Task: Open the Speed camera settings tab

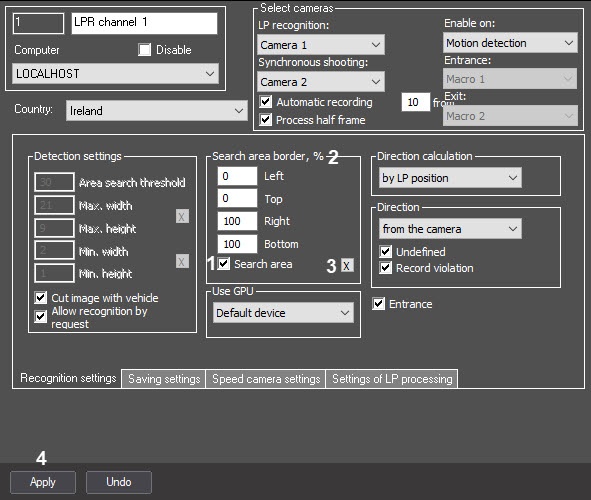Action: (x=266, y=379)
